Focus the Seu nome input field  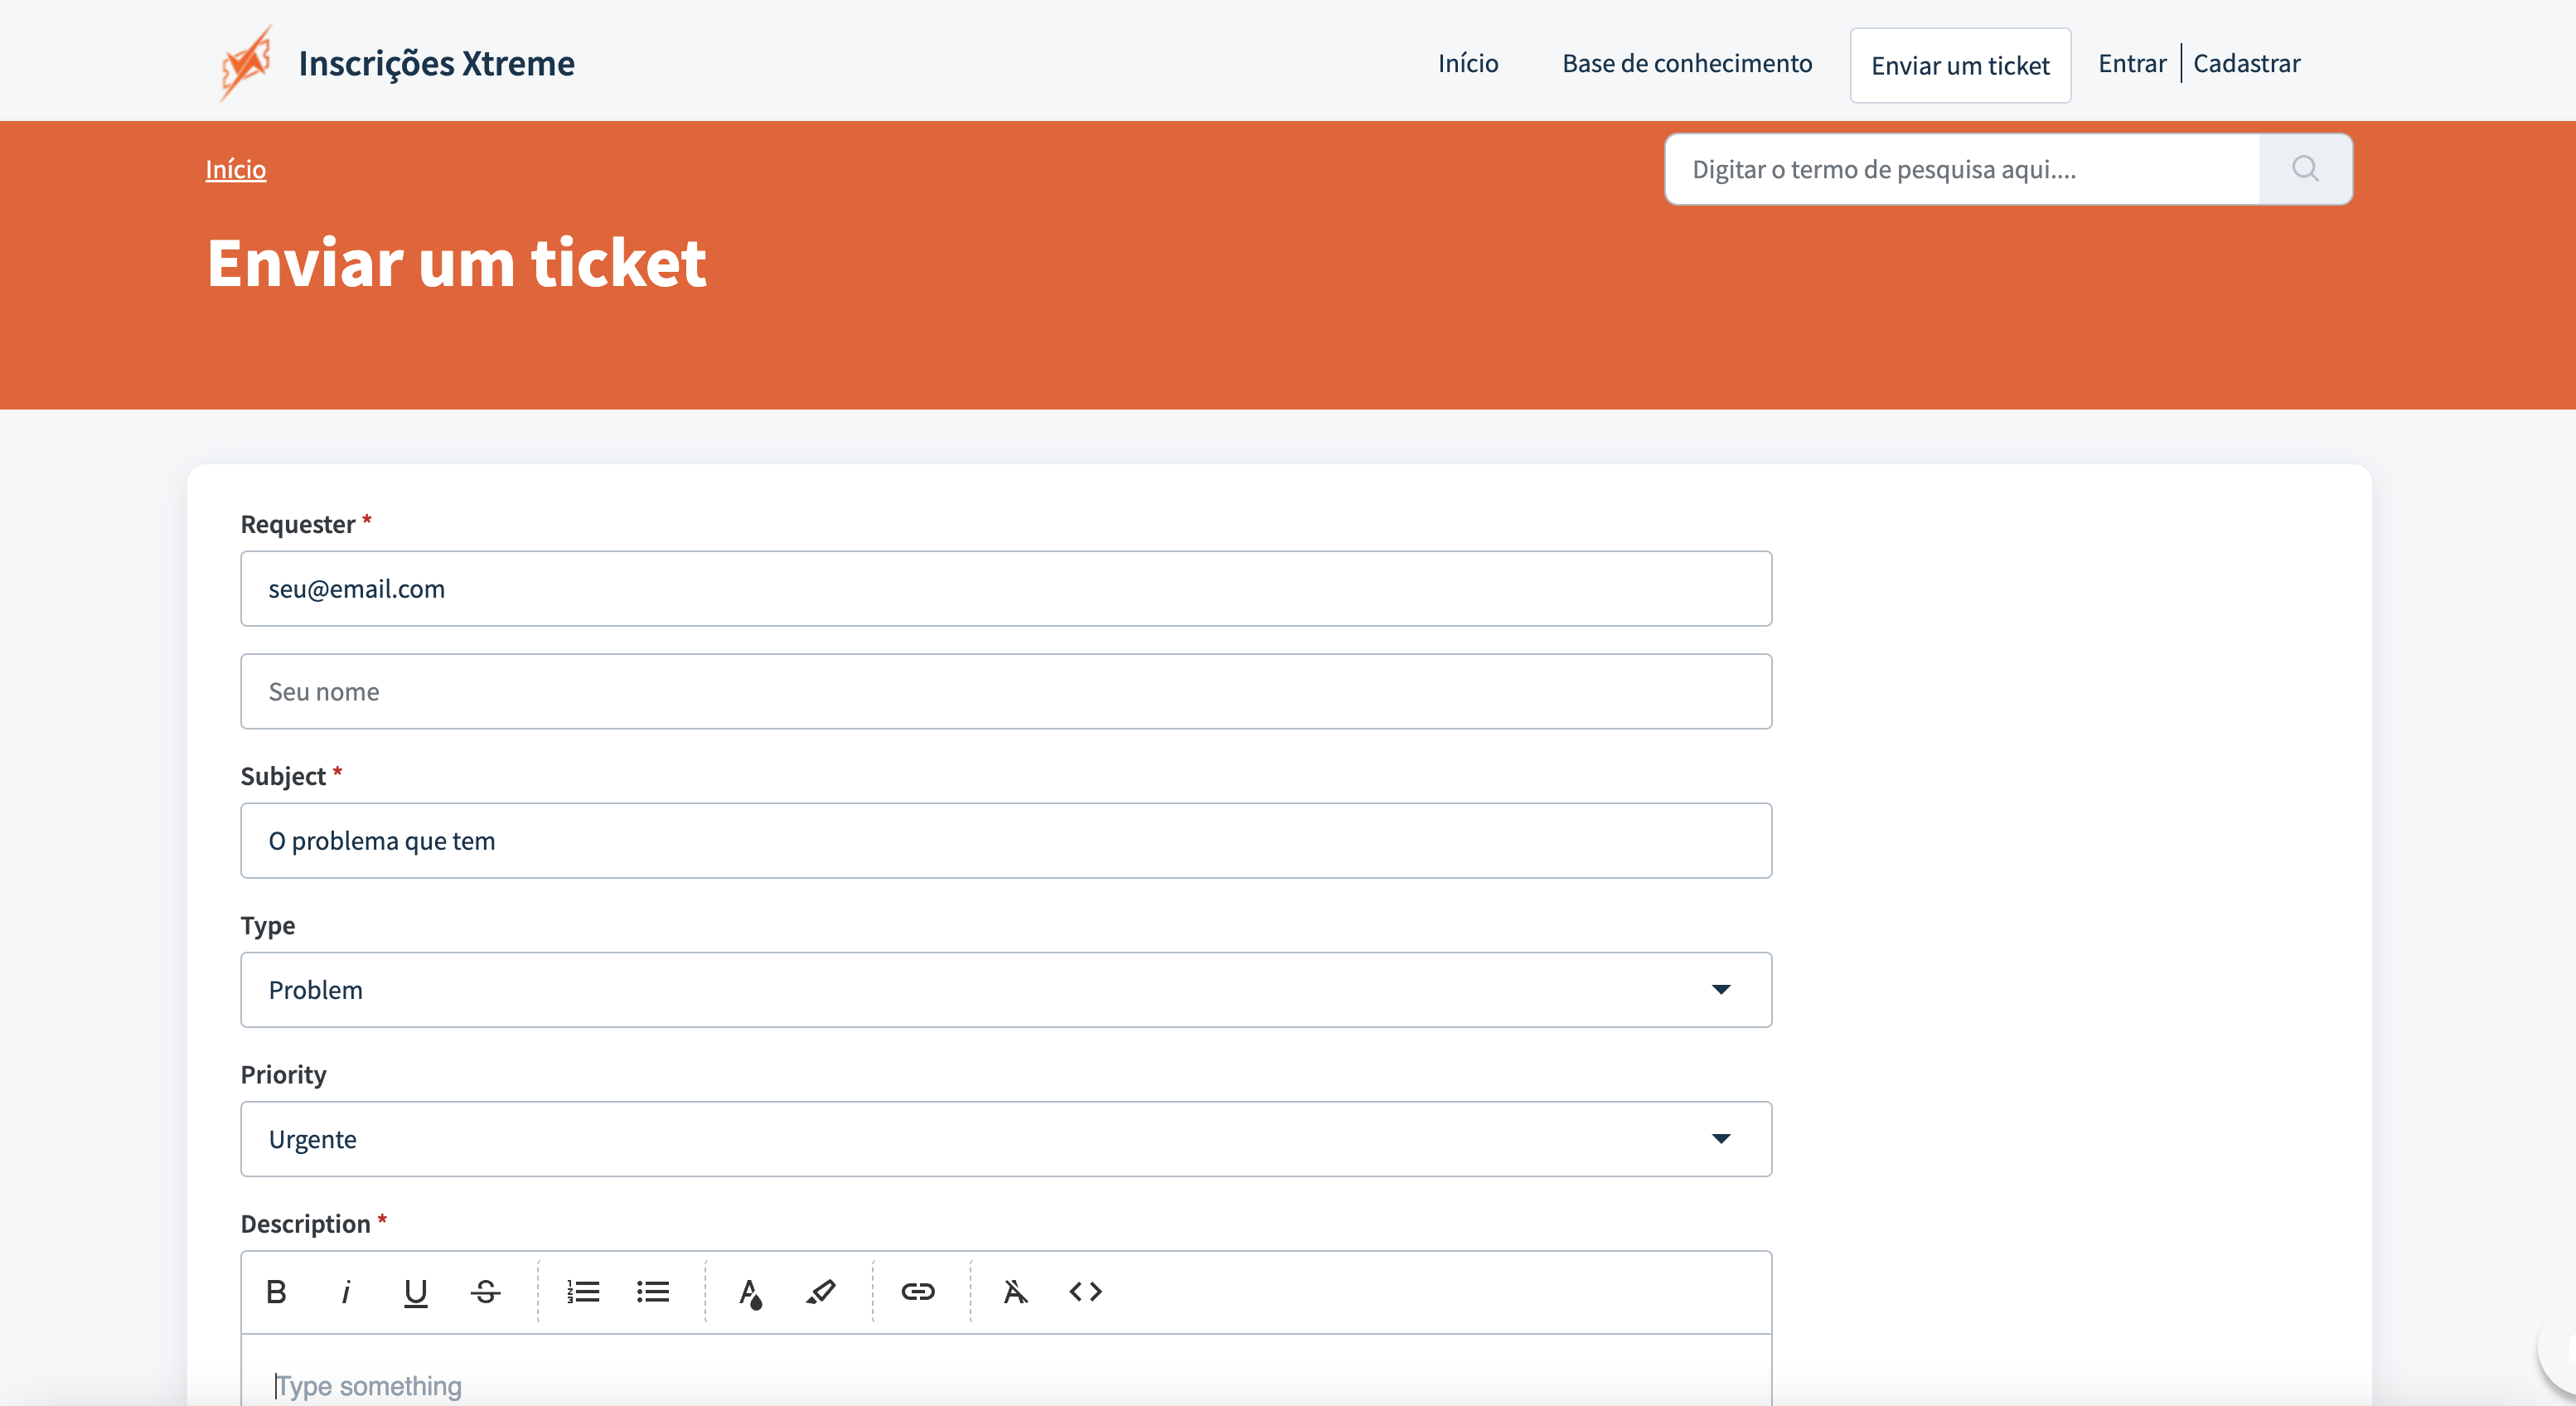pos(1006,692)
